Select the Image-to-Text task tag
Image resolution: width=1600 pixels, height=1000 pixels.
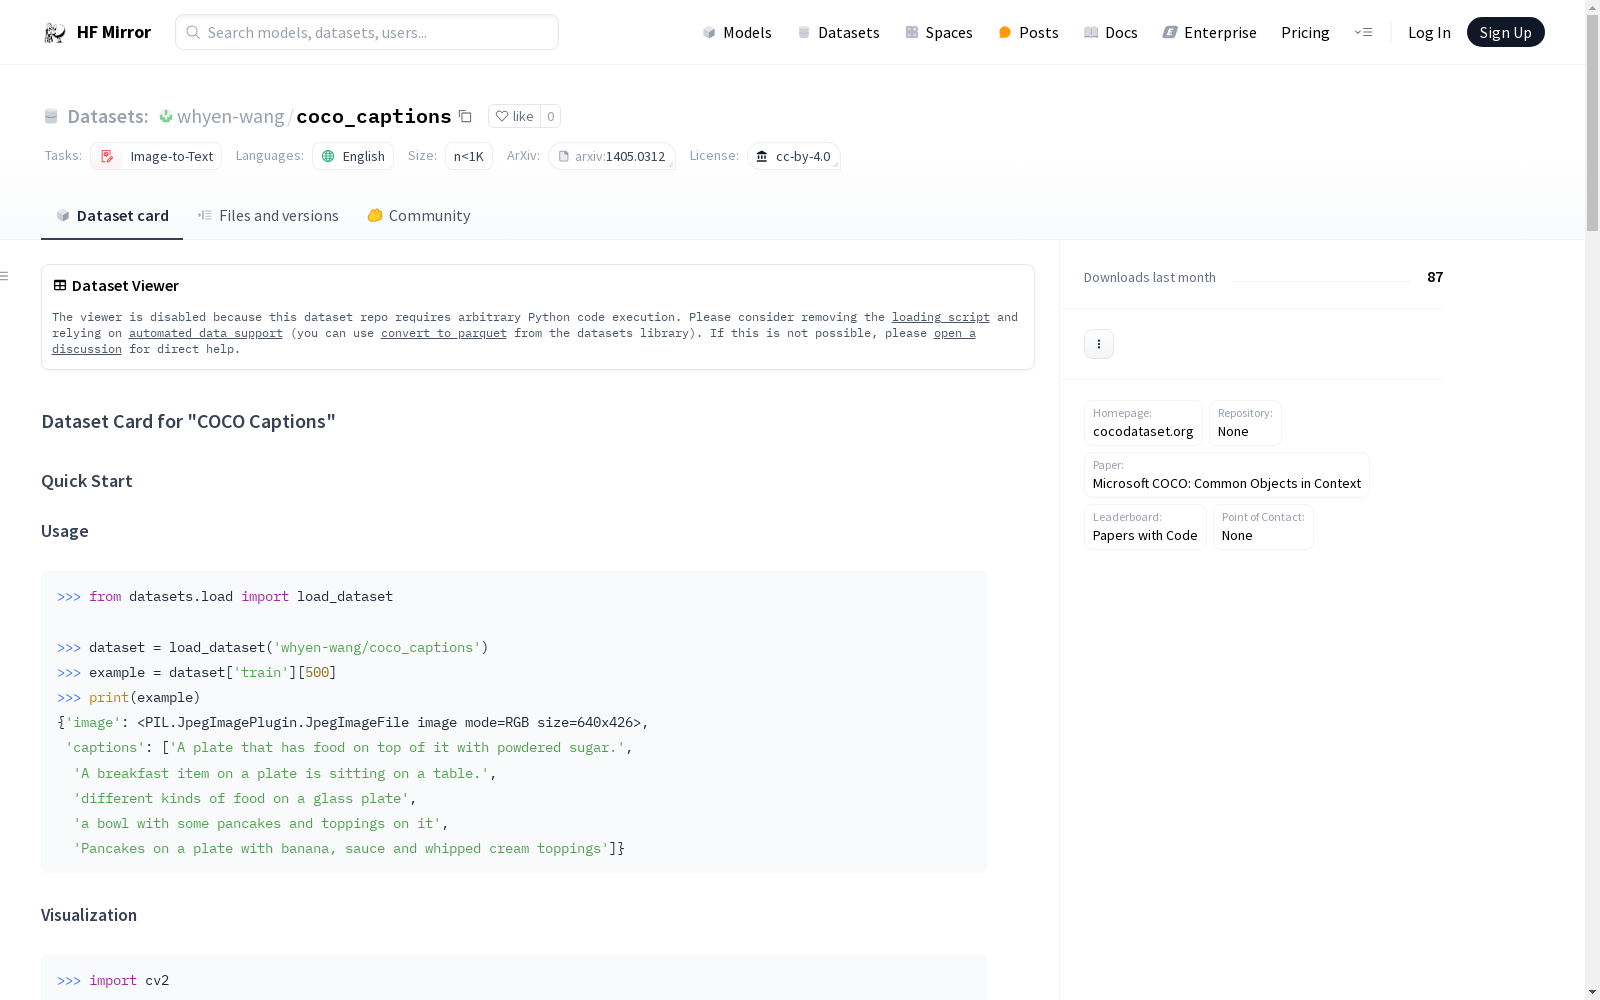tap(156, 156)
